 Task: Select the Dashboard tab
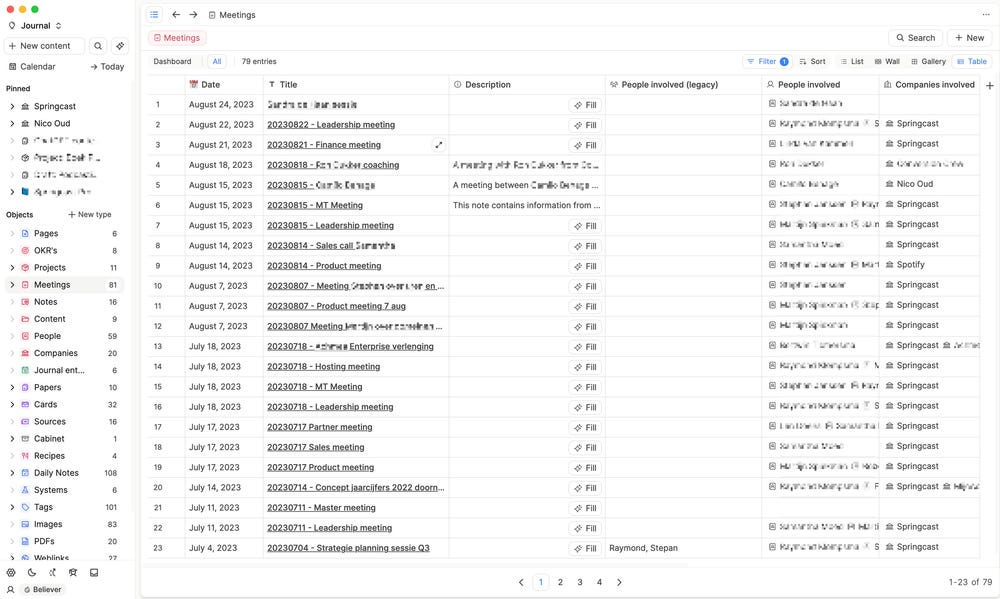point(172,61)
